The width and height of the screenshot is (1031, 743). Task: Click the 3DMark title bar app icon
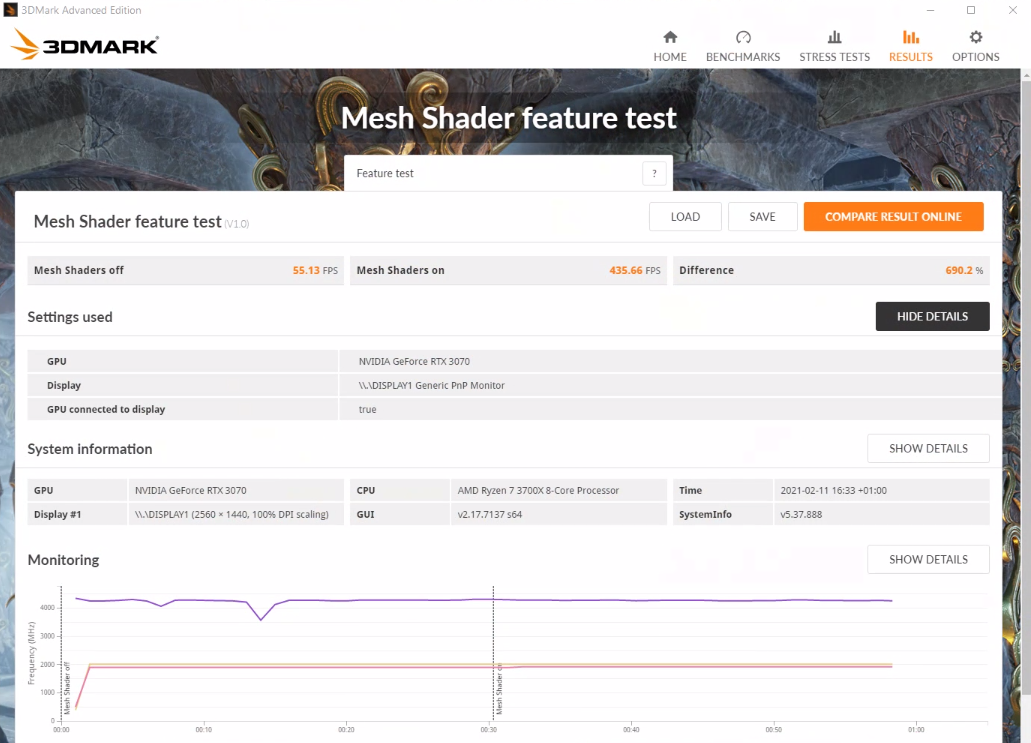click(11, 10)
